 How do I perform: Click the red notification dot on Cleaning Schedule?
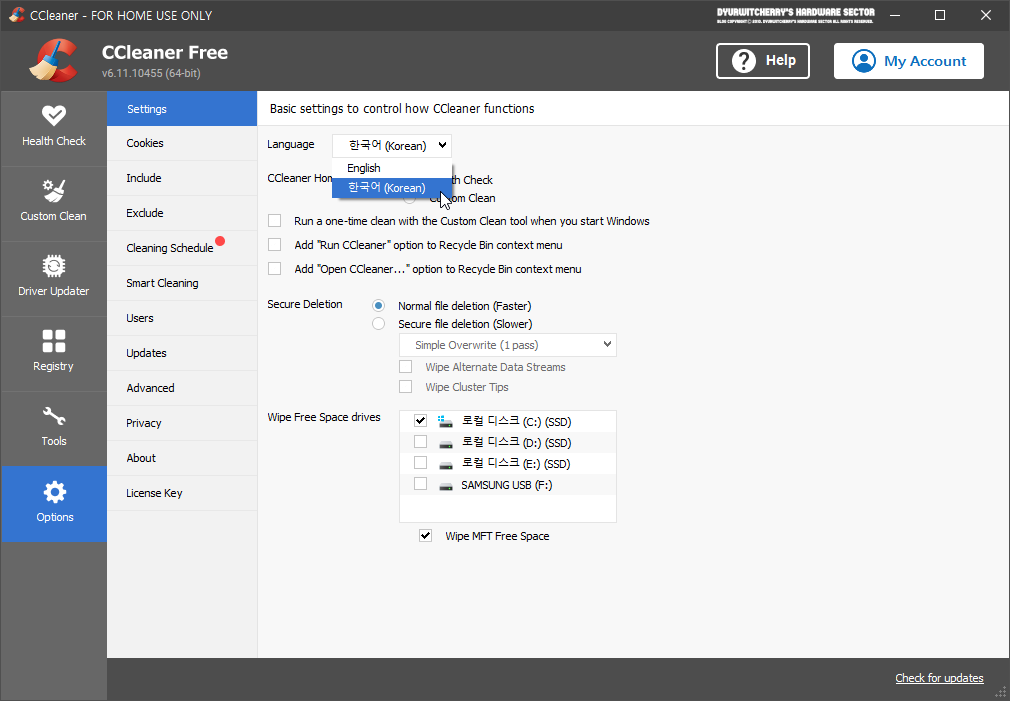point(220,241)
